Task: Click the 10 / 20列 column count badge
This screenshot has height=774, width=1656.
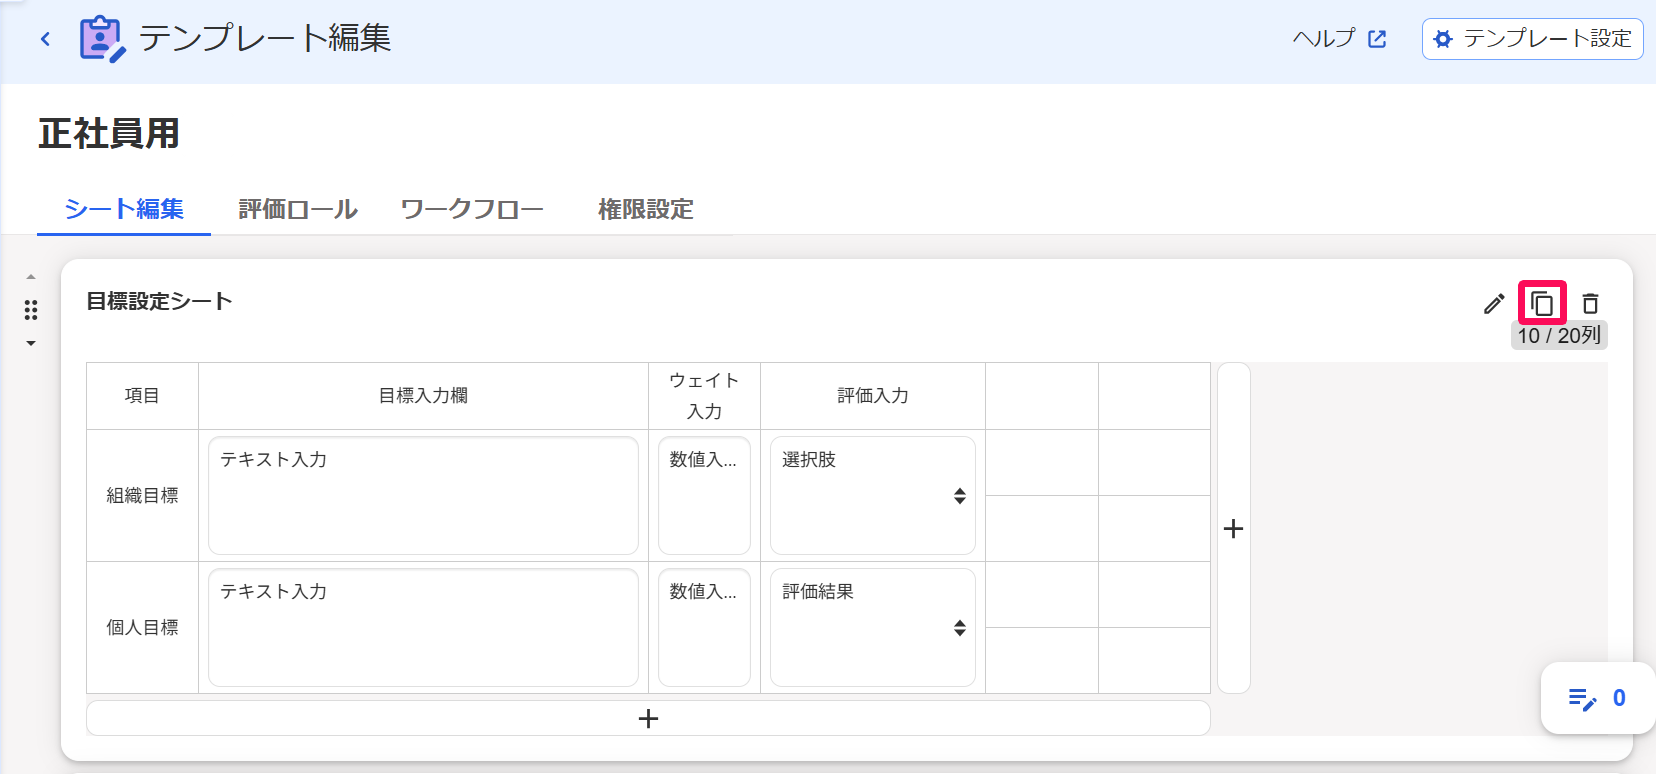Action: [1559, 336]
